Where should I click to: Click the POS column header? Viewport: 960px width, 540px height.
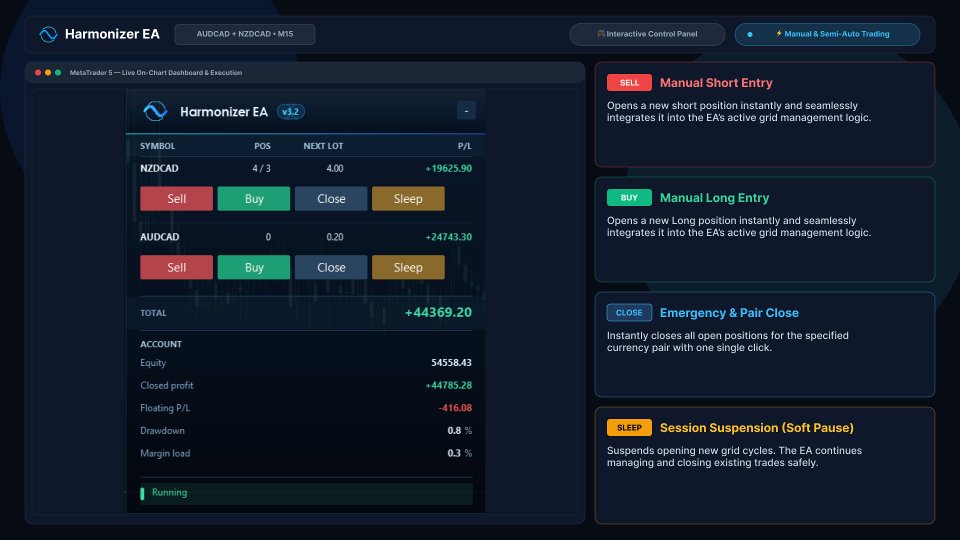pos(262,146)
